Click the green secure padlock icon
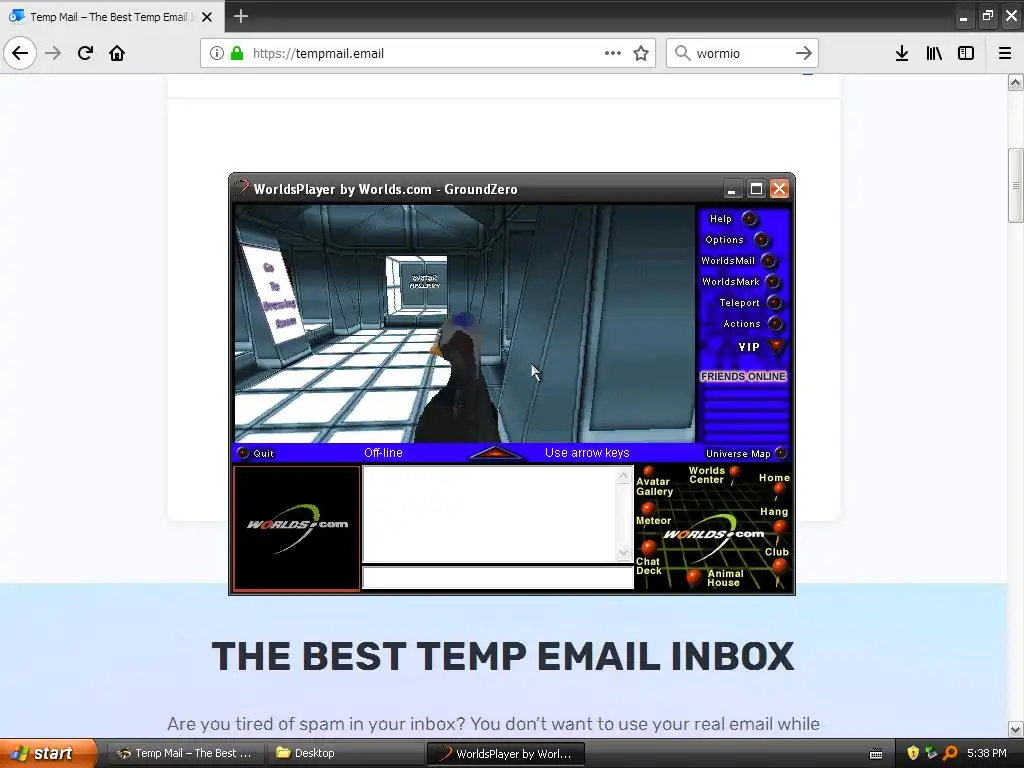This screenshot has width=1024, height=768. pos(237,53)
